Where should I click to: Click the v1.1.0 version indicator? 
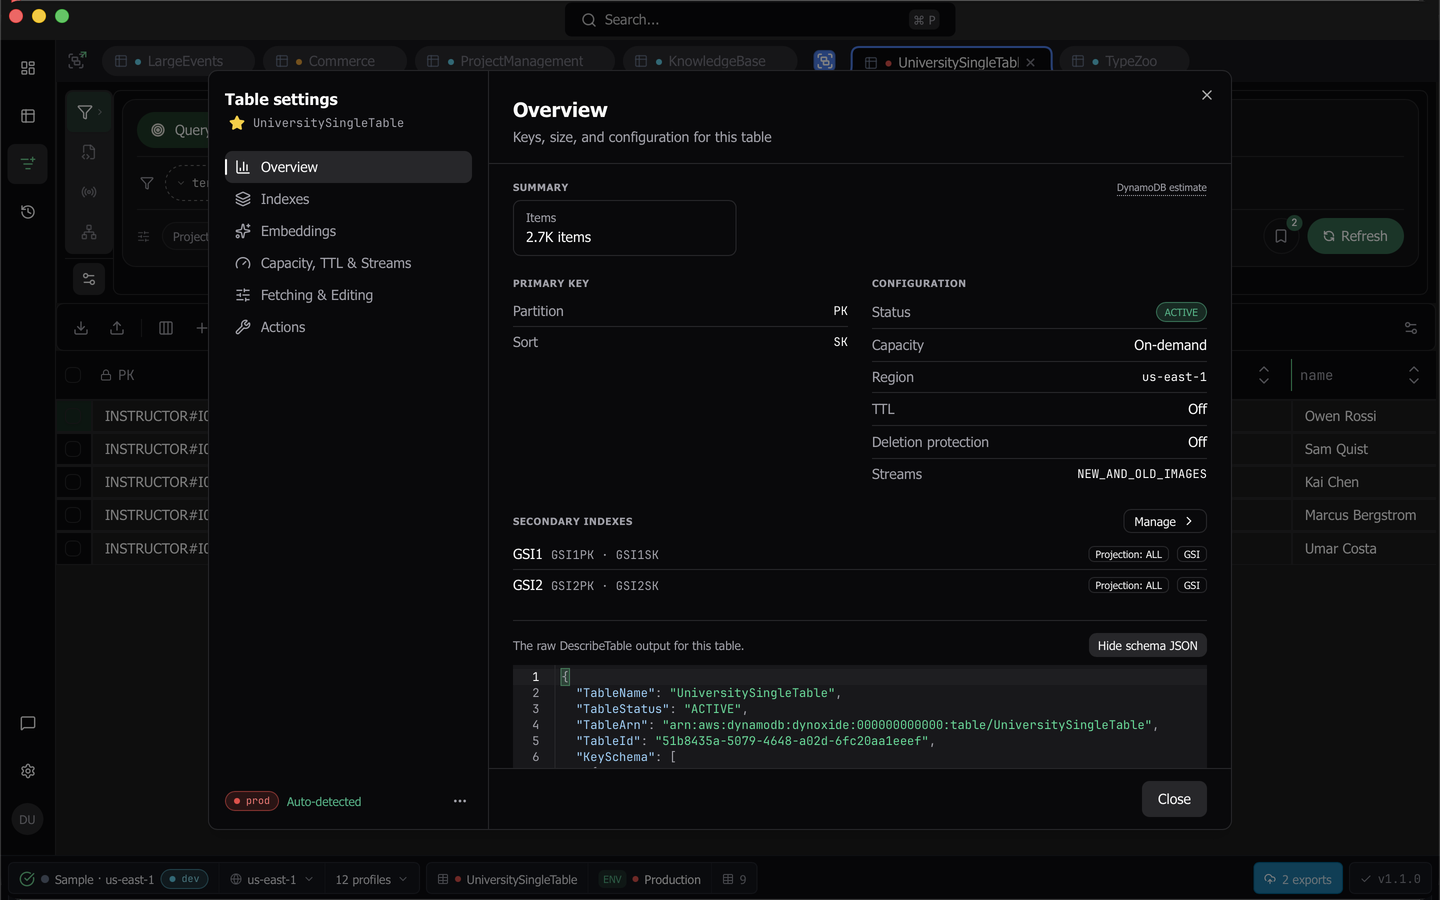coord(1390,879)
